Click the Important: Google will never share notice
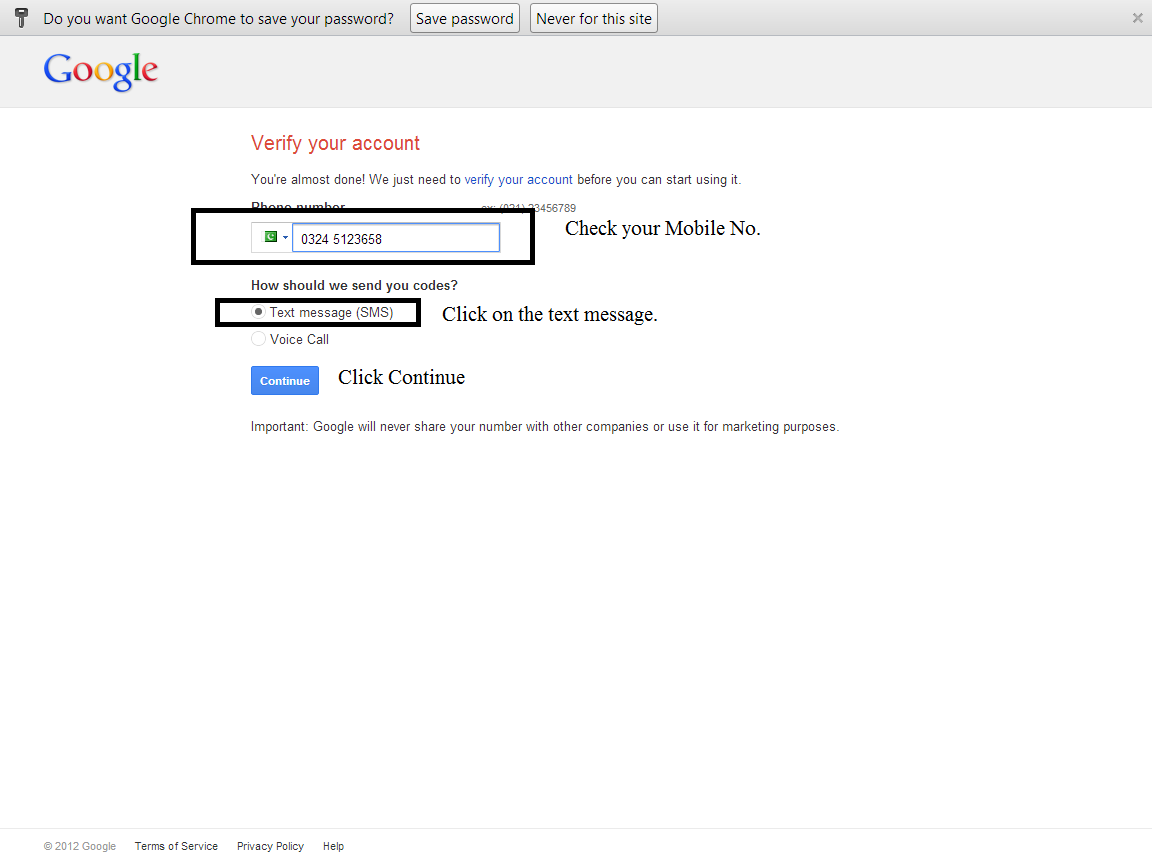The height and width of the screenshot is (864, 1152). coord(544,427)
